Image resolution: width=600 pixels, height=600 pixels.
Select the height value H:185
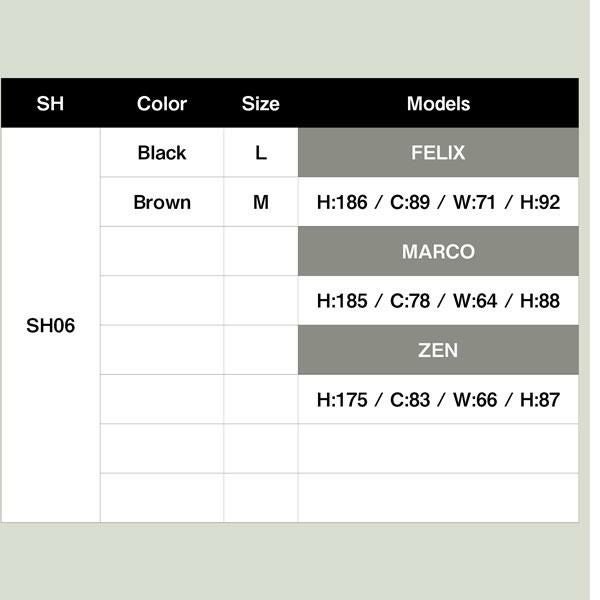click(x=342, y=301)
